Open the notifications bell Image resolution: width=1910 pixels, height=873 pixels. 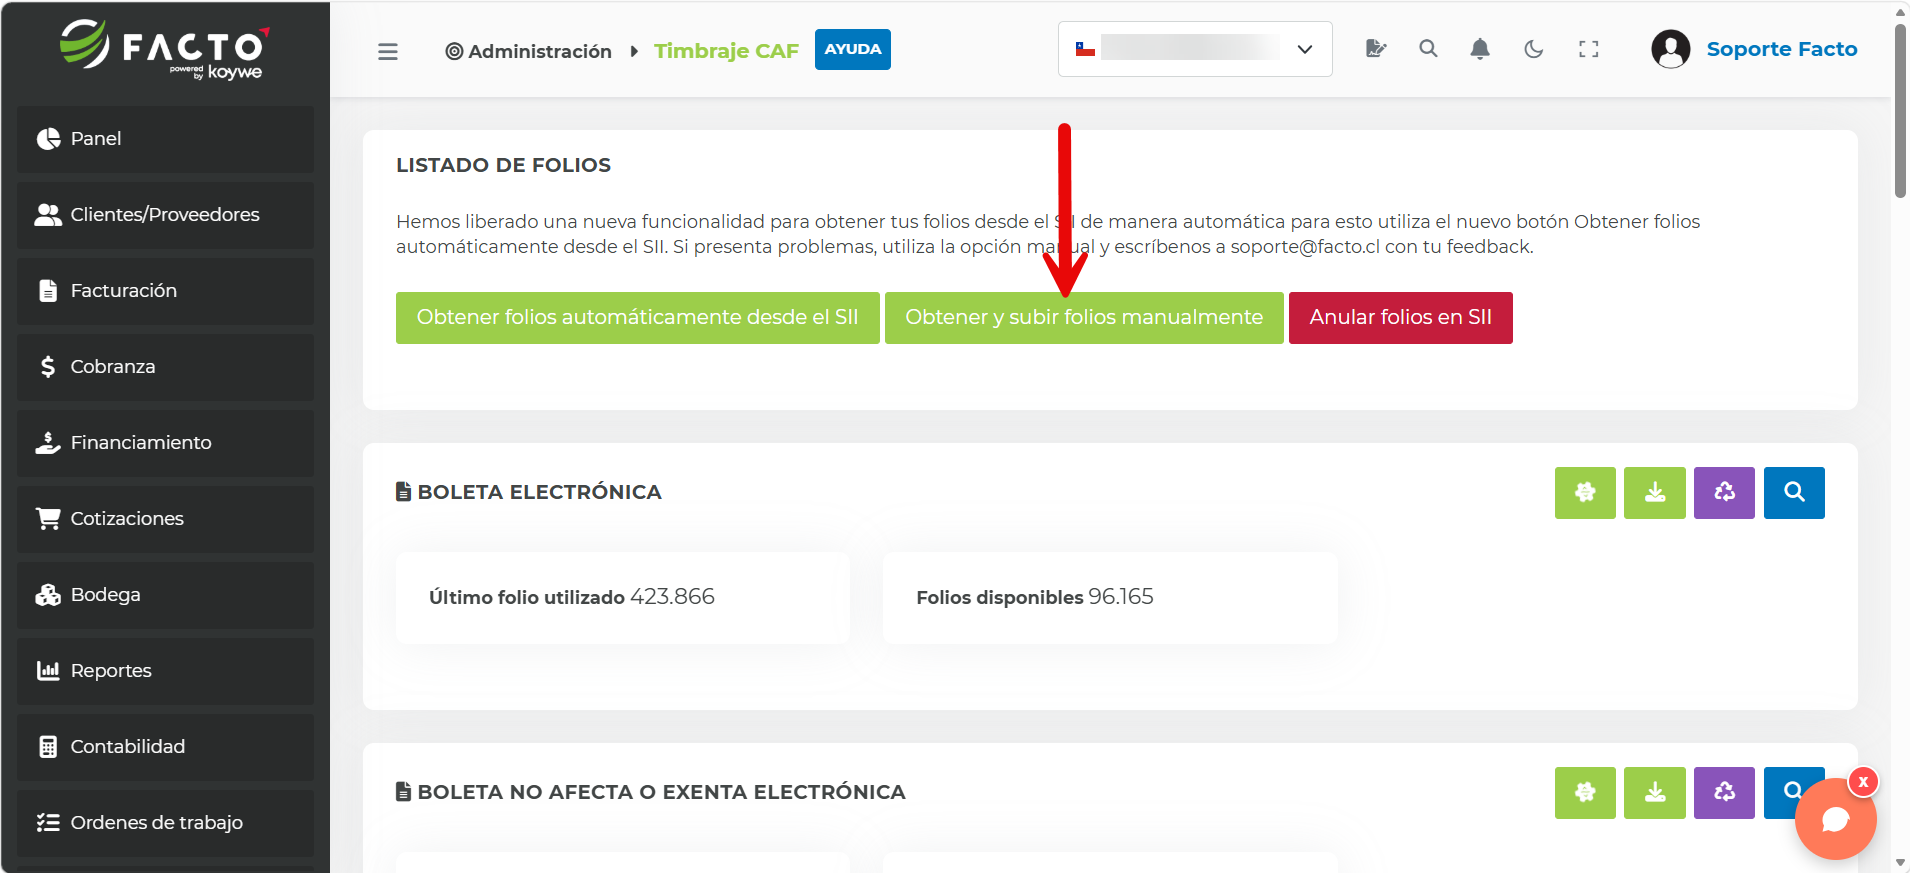1480,49
